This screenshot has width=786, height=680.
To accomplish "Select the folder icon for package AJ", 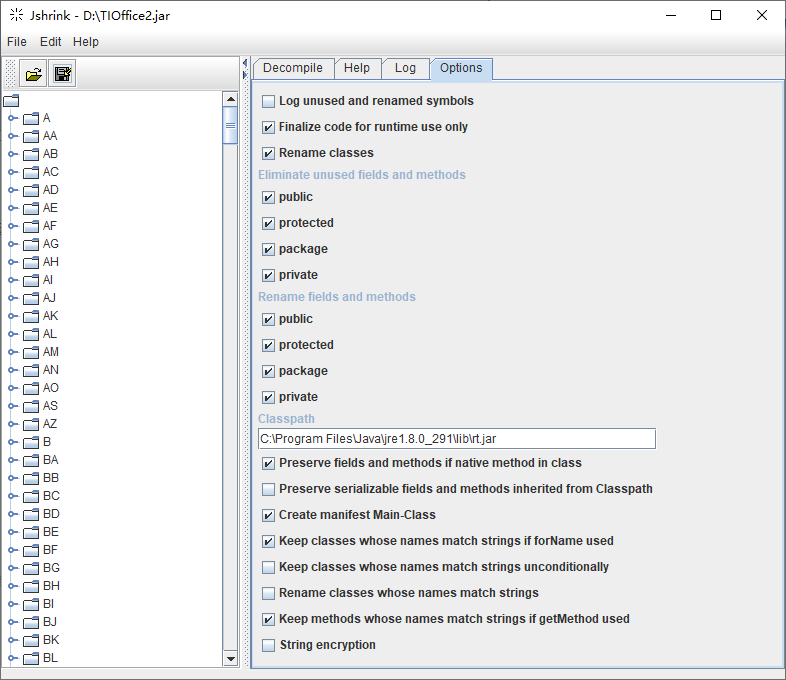I will pyautogui.click(x=31, y=298).
